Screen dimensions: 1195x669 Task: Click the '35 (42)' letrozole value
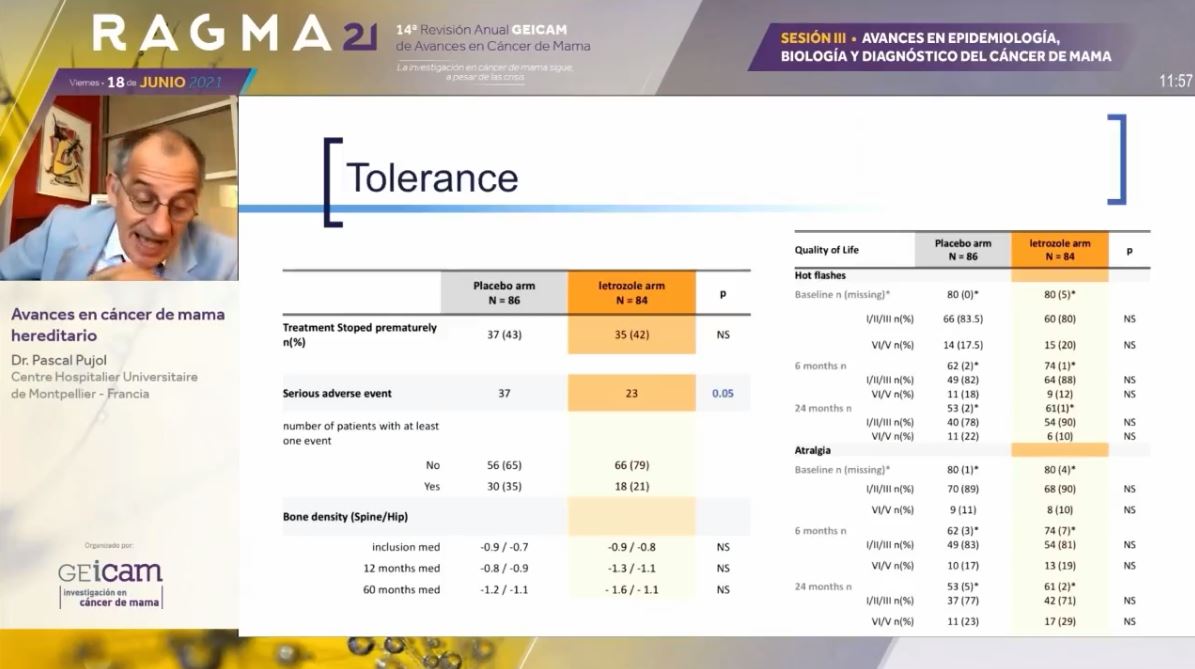[x=631, y=334]
